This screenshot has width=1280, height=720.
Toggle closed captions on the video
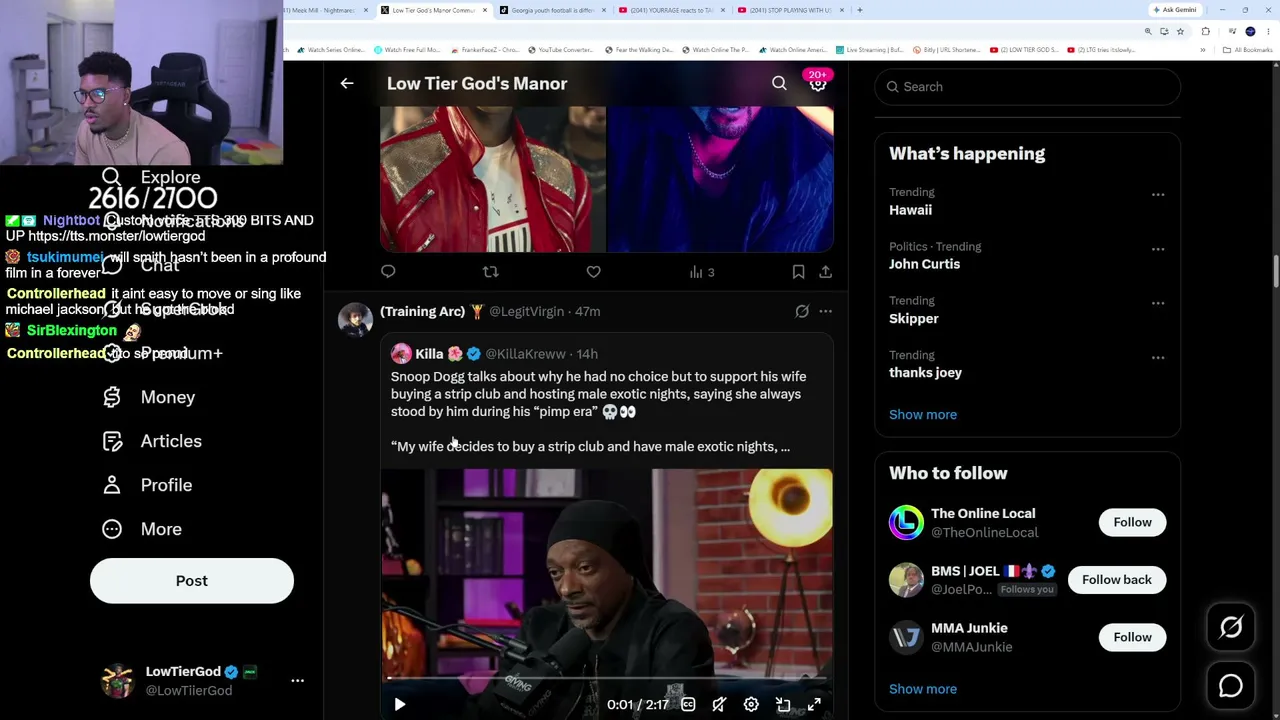[x=688, y=704]
